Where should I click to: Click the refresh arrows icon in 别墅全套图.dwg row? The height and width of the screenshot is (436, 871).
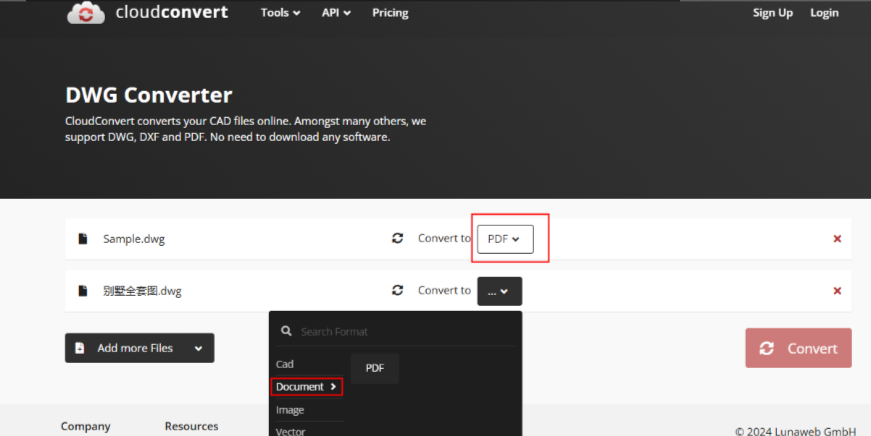point(397,290)
